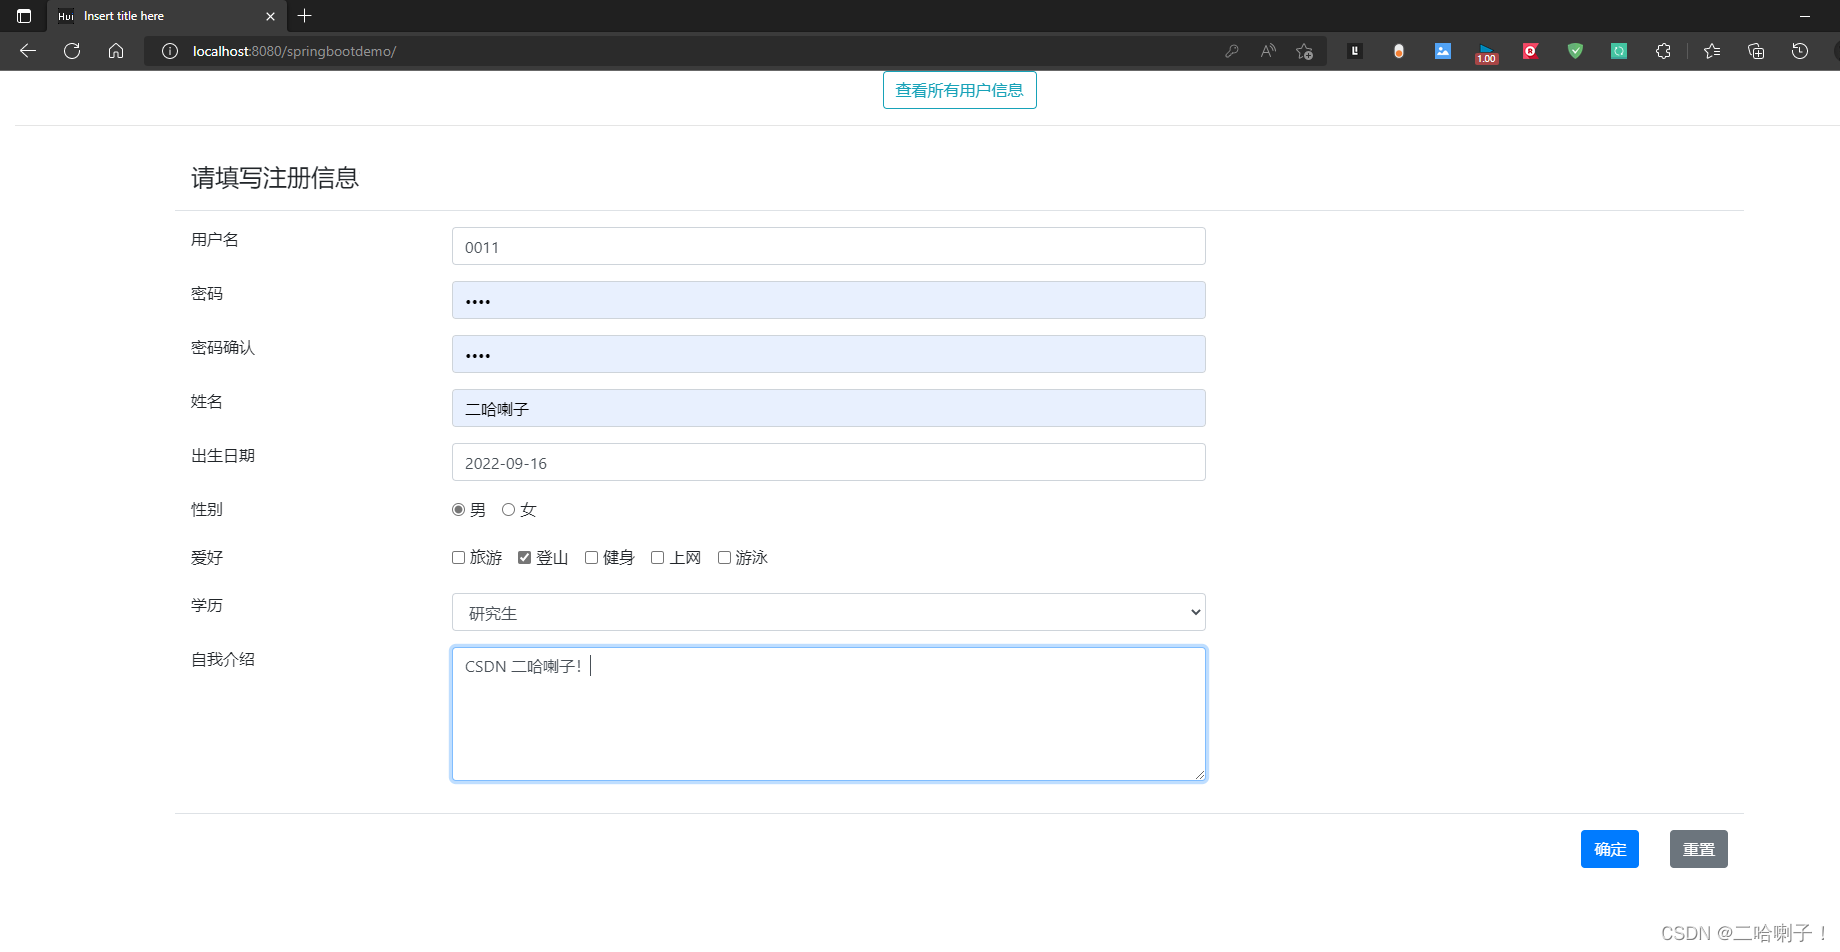The image size is (1840, 952).
Task: Focus the 姓名 field containing 二哈喇子
Action: [x=828, y=408]
